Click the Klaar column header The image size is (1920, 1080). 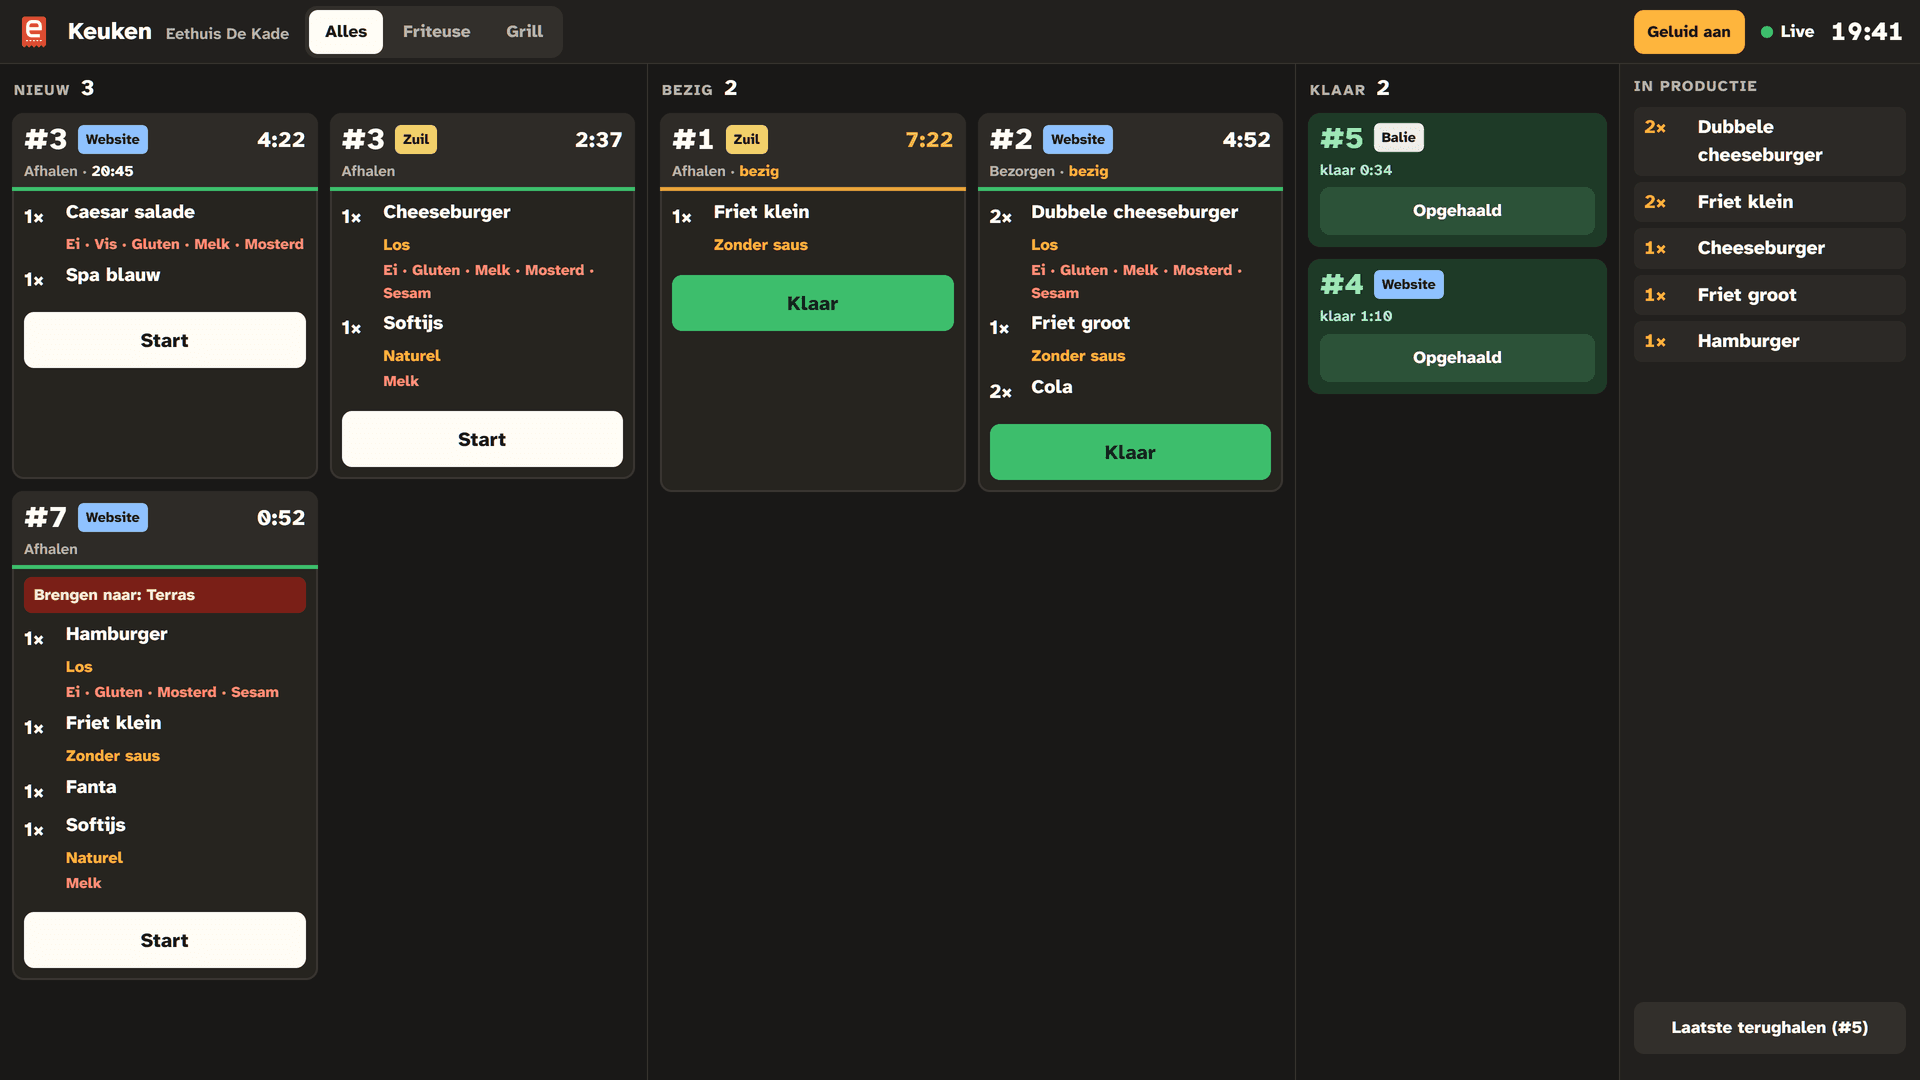click(x=1349, y=89)
